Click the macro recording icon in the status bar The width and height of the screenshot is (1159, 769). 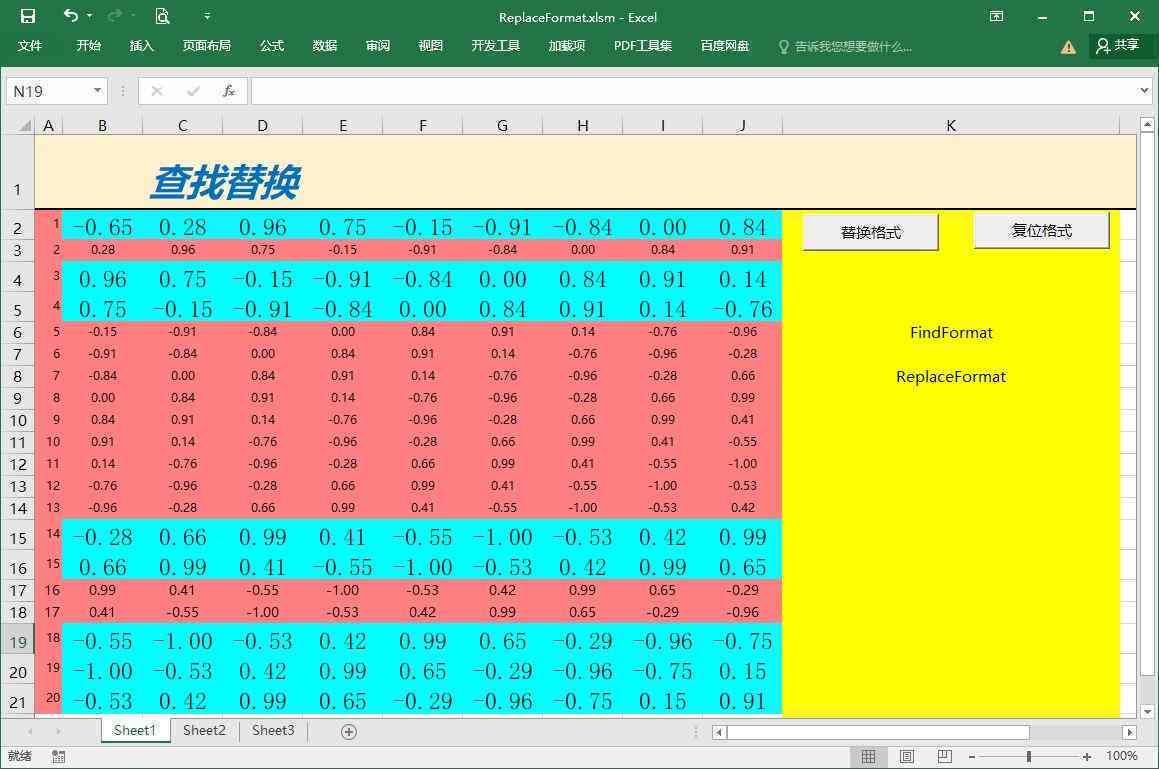click(x=58, y=756)
